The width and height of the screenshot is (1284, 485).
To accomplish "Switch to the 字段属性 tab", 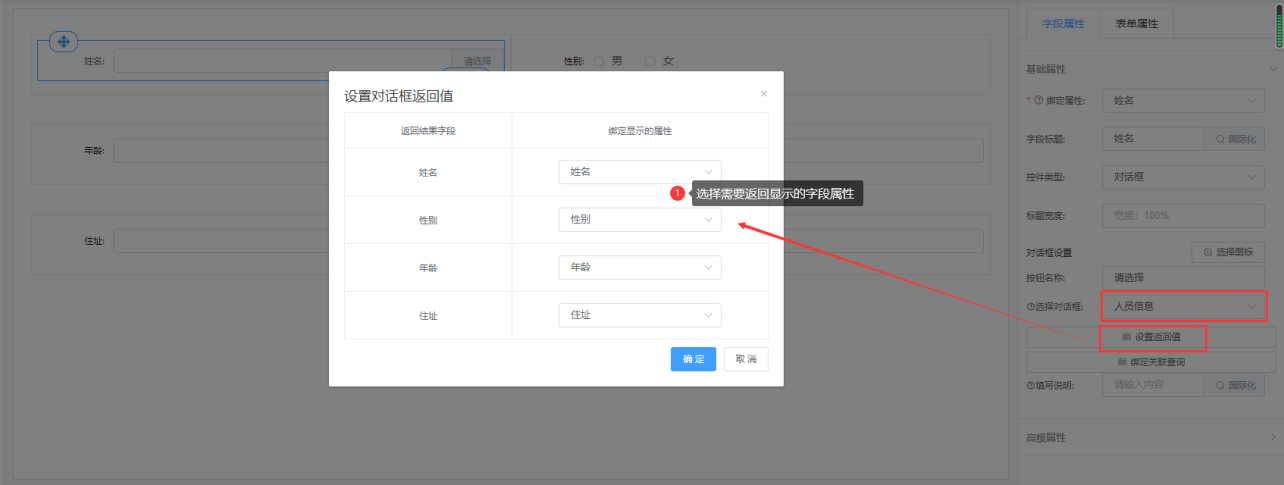I will [1063, 22].
